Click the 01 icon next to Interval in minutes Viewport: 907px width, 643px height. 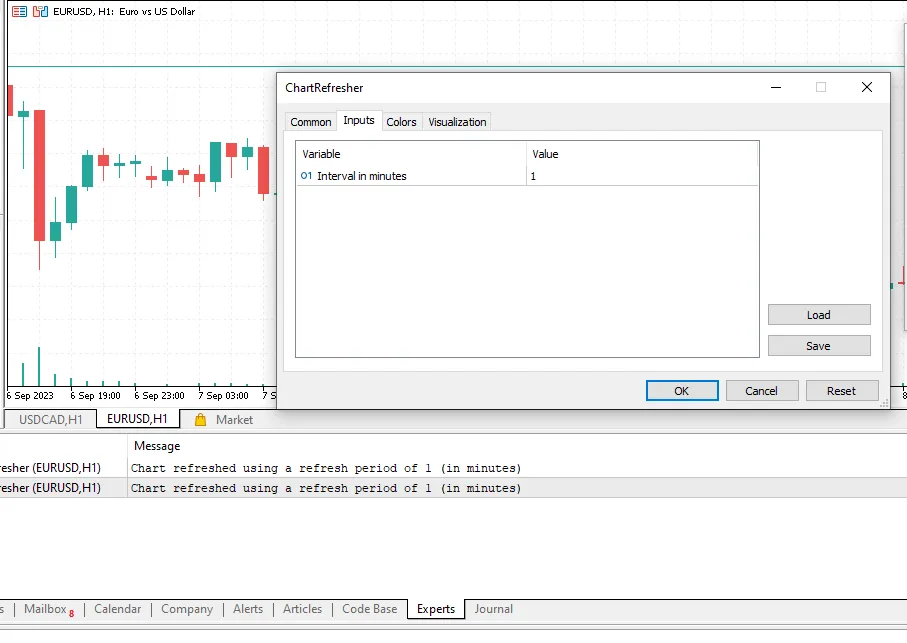(304, 175)
